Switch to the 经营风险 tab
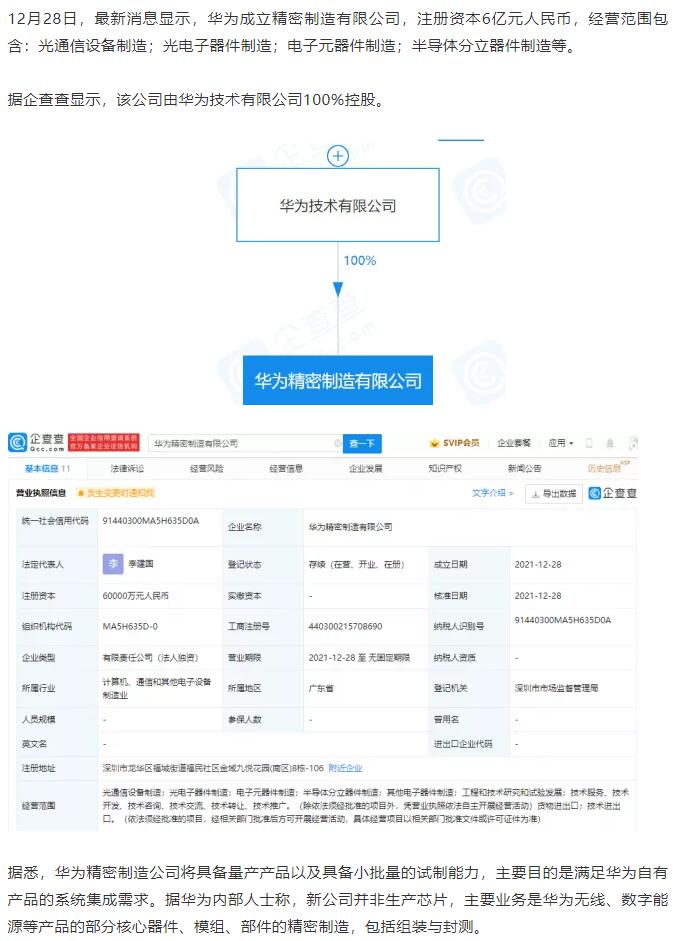 207,468
